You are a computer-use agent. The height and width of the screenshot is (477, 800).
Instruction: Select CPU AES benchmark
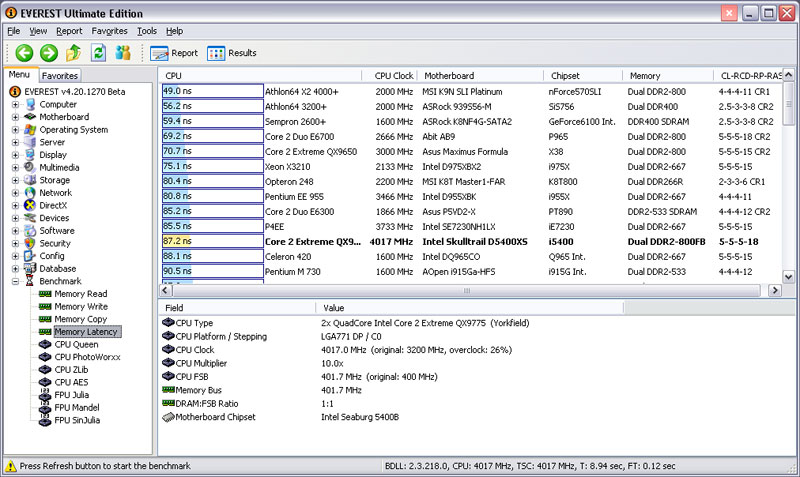[x=71, y=382]
